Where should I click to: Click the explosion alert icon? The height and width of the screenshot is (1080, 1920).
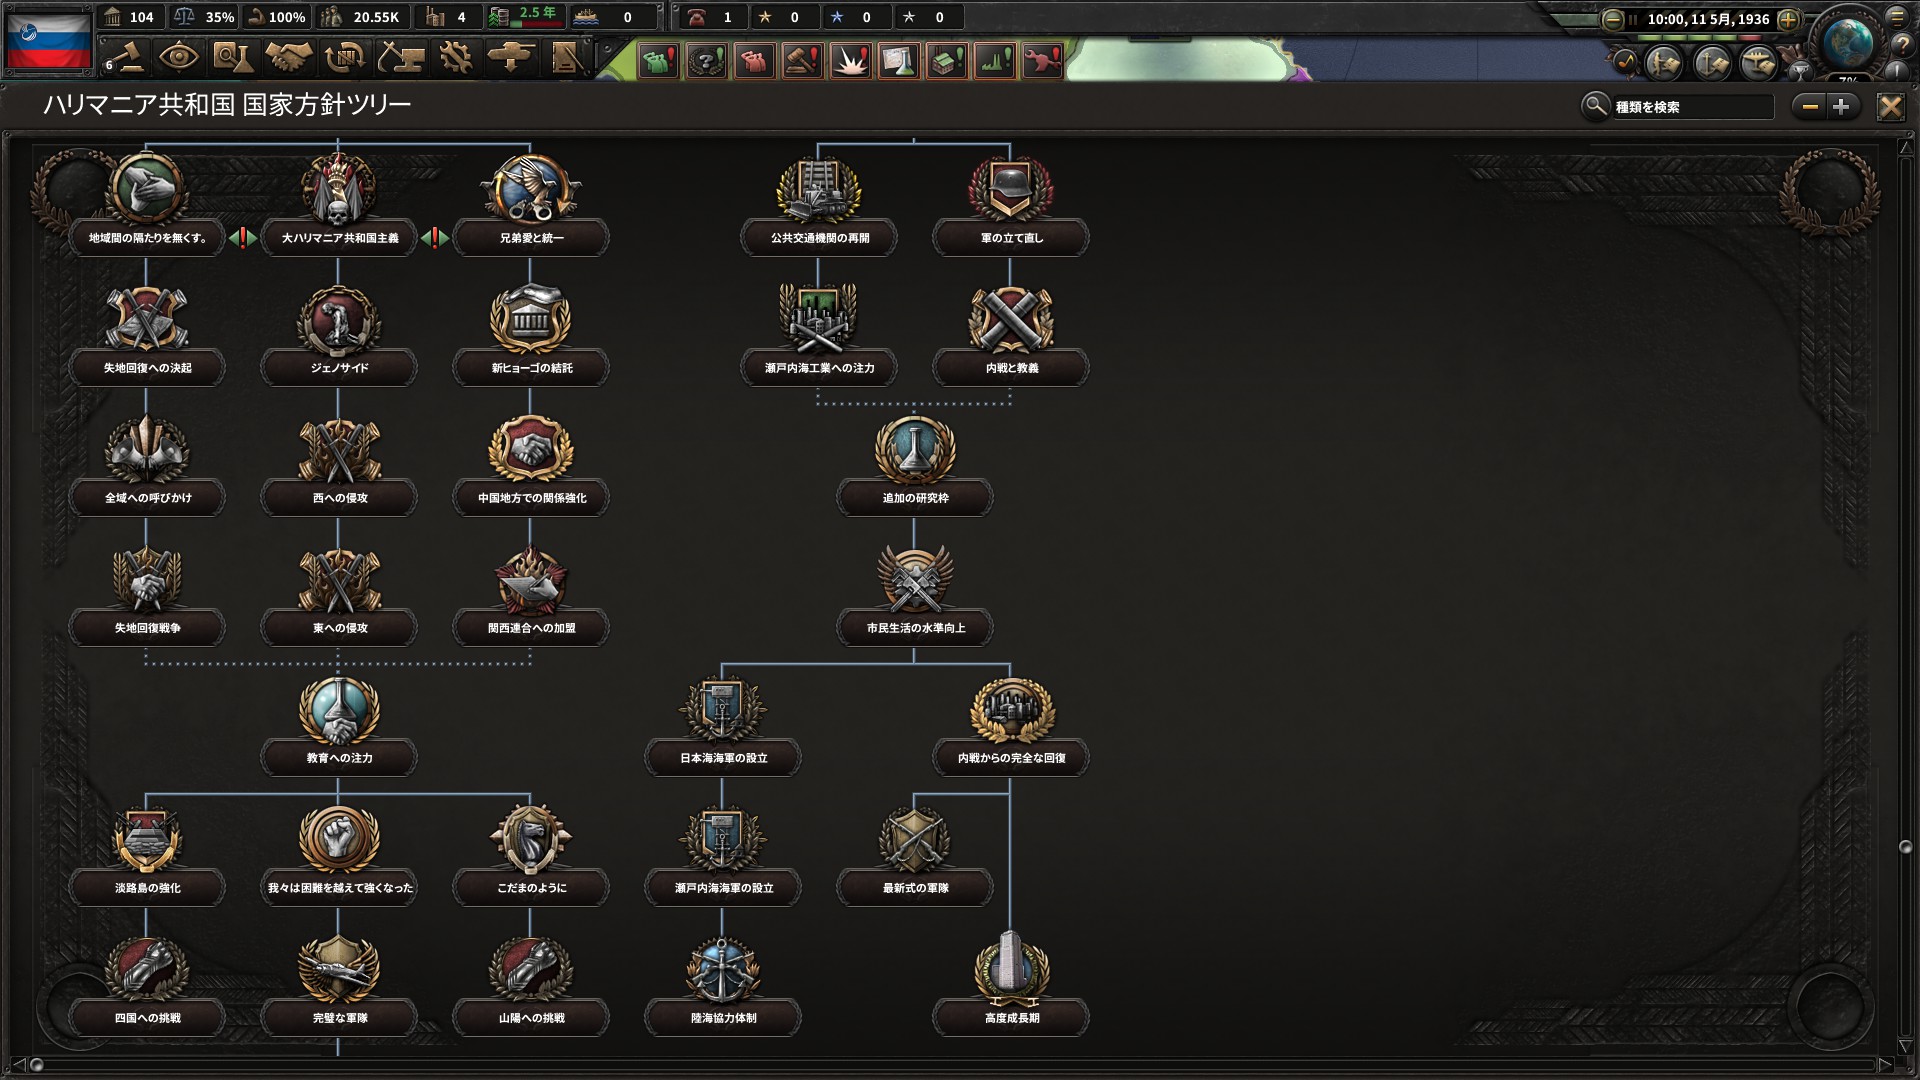(x=850, y=61)
